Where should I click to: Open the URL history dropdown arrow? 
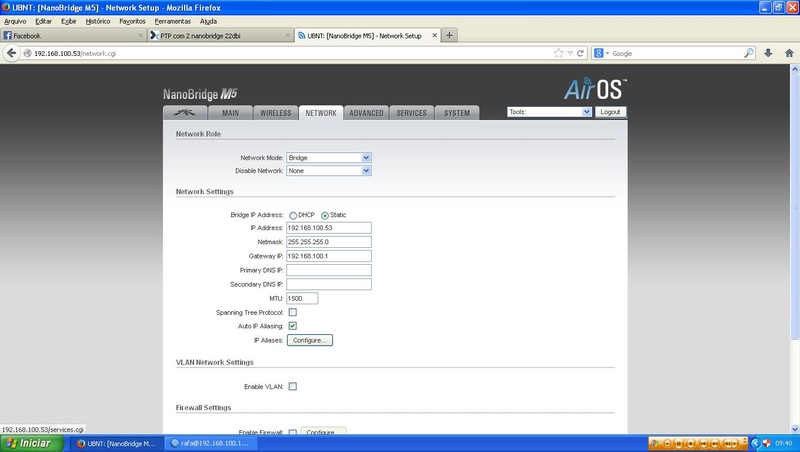pyautogui.click(x=570, y=53)
